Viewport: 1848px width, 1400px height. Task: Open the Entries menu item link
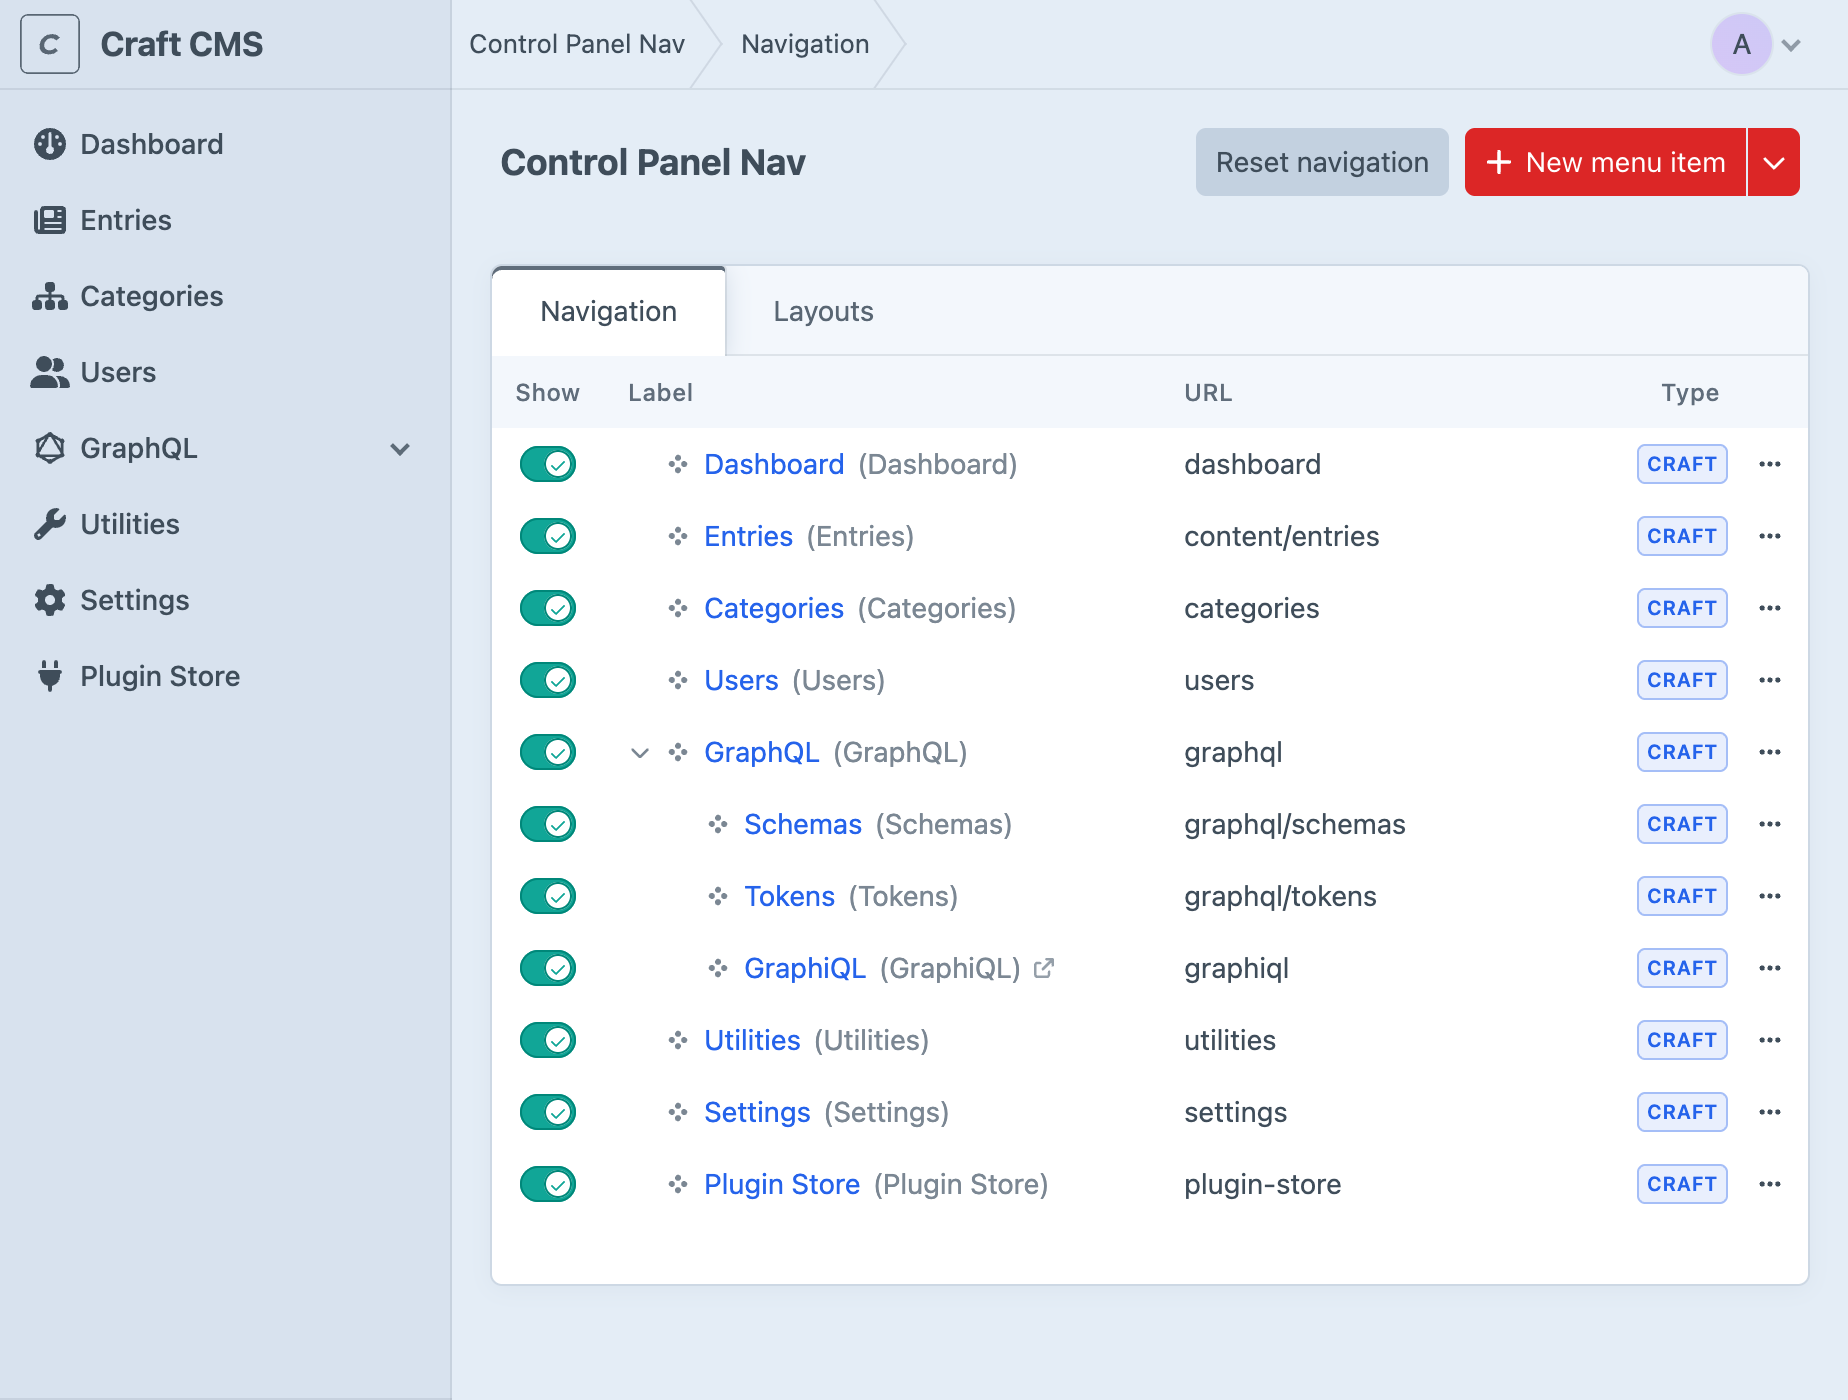coord(748,536)
